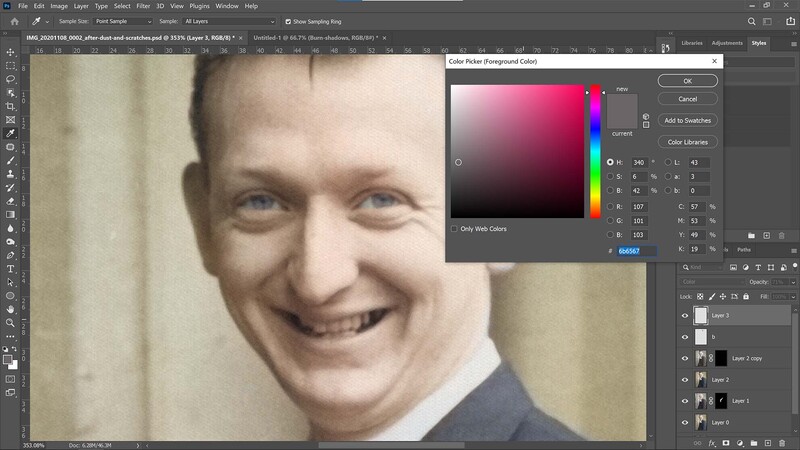Open the layer blend mode Color dropdown

[x=712, y=282]
